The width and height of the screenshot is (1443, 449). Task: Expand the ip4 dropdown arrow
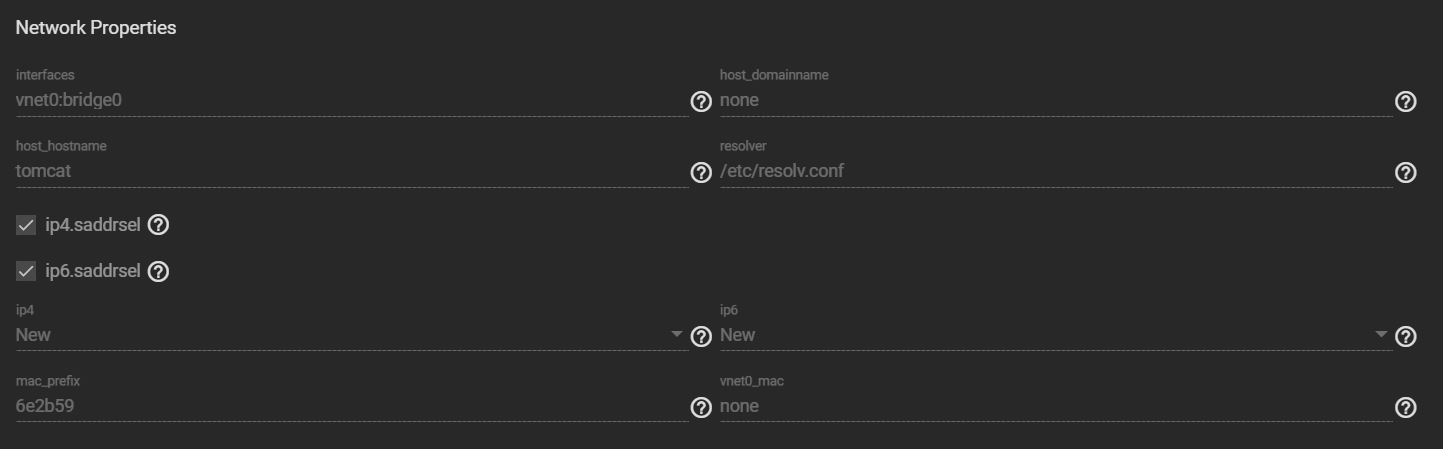(677, 334)
